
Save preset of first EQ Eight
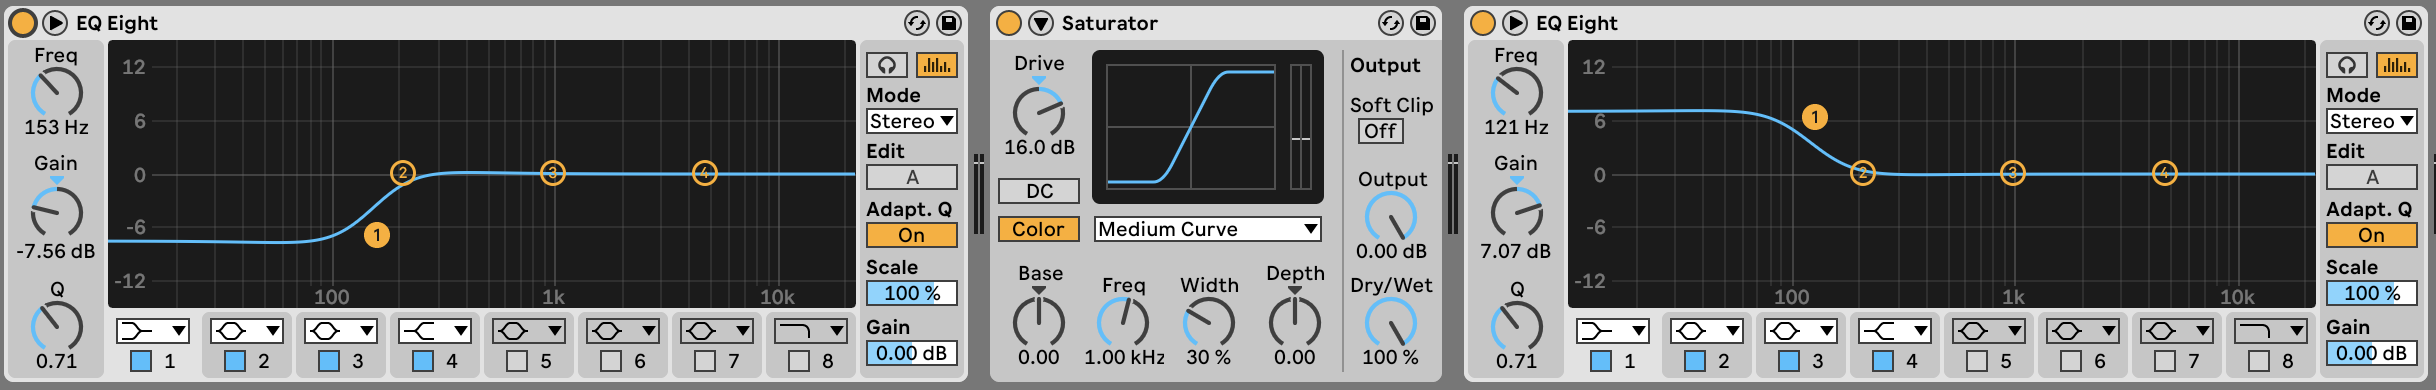pyautogui.click(x=949, y=22)
